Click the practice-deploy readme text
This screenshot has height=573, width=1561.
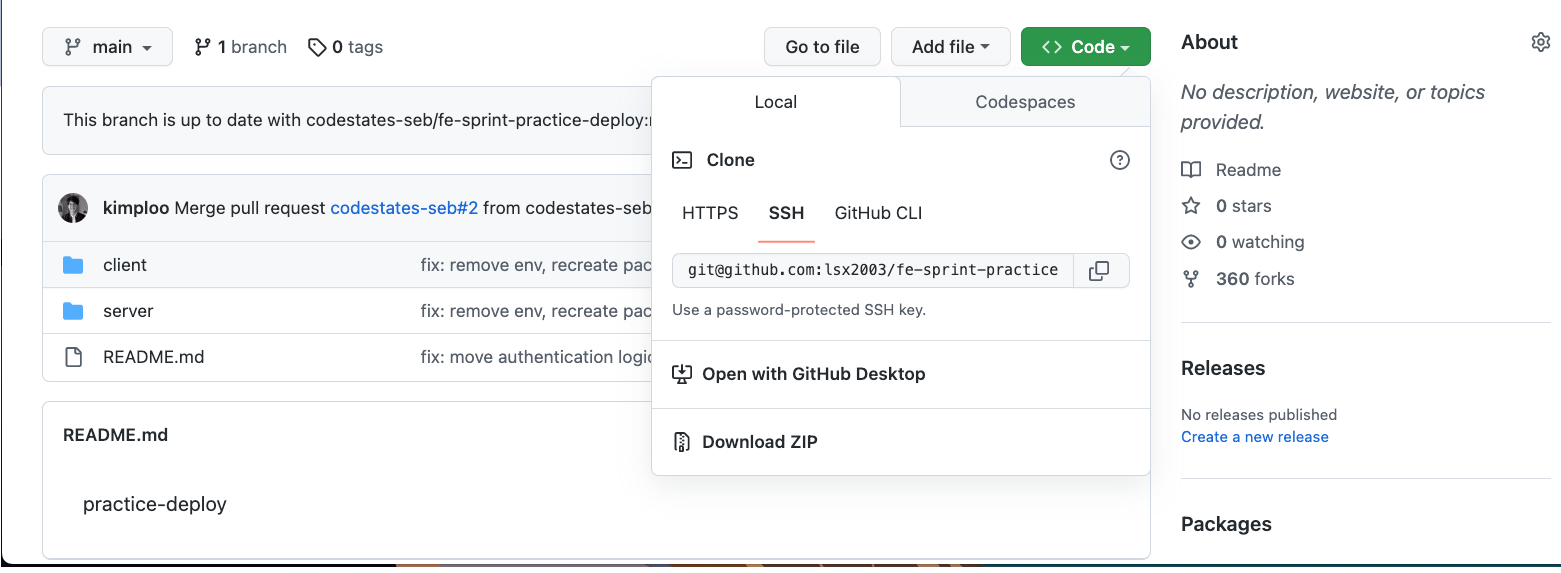coord(155,504)
